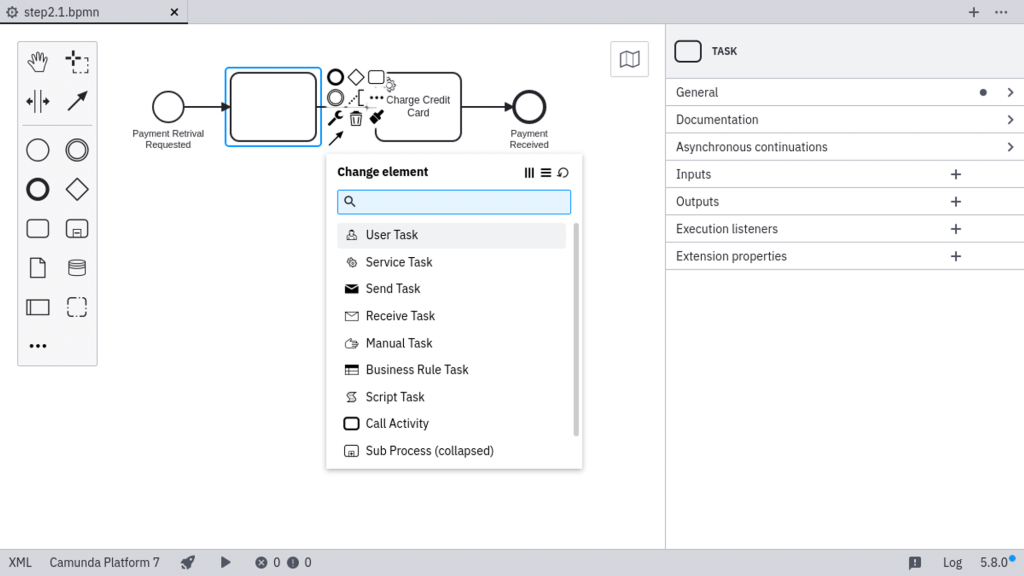The height and width of the screenshot is (576, 1024).
Task: Open the XML view
Action: point(20,563)
